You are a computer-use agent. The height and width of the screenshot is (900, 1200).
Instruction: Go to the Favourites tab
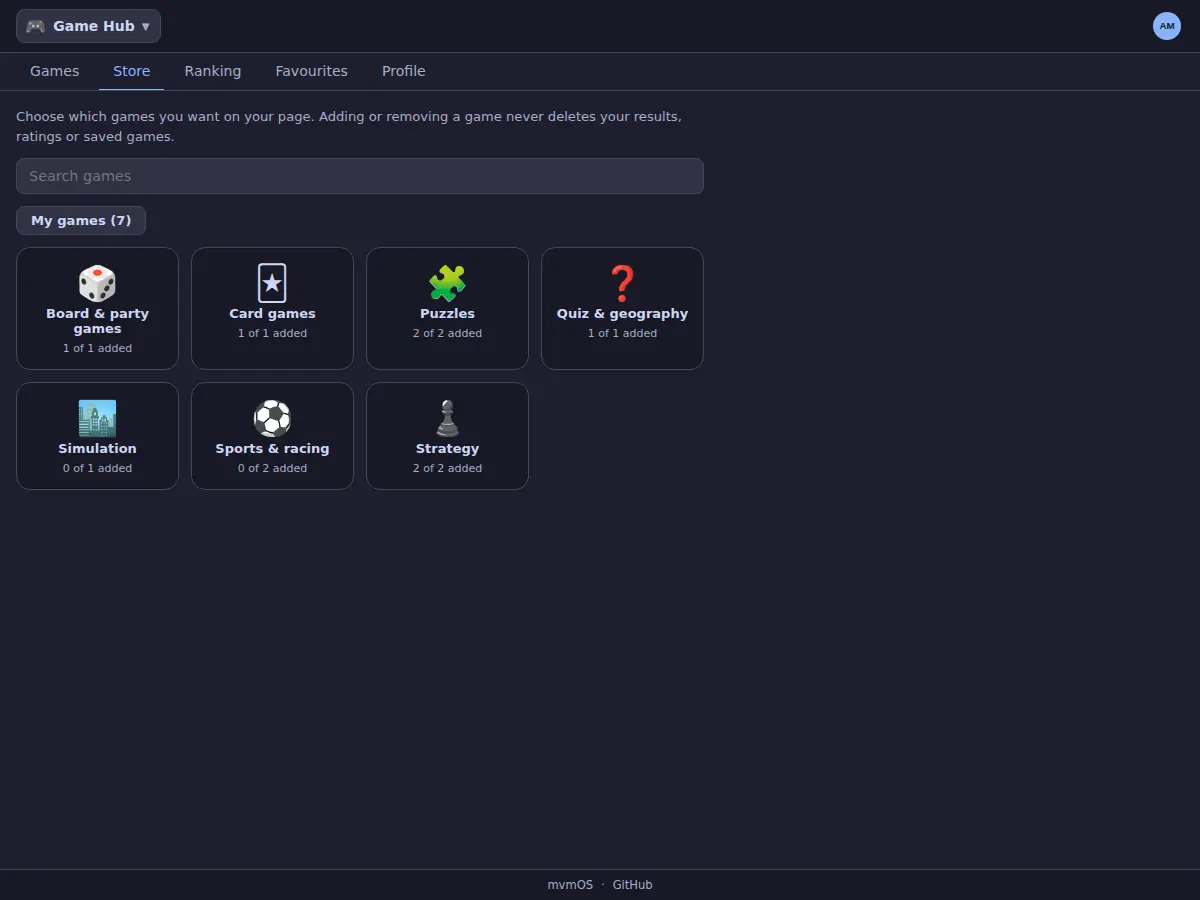click(312, 71)
